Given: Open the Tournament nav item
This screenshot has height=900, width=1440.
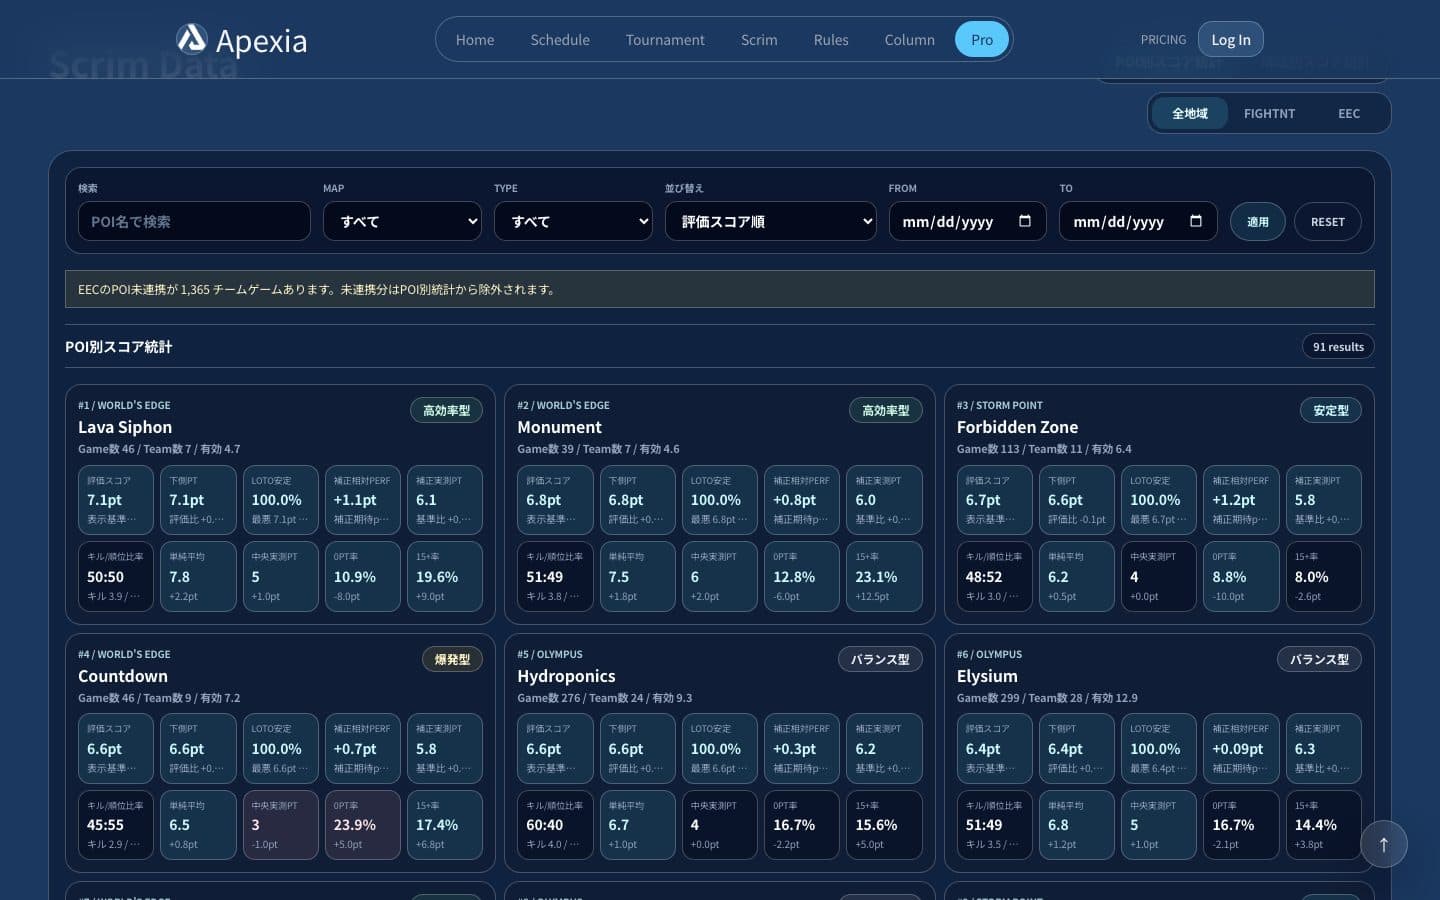Looking at the screenshot, I should coord(665,40).
